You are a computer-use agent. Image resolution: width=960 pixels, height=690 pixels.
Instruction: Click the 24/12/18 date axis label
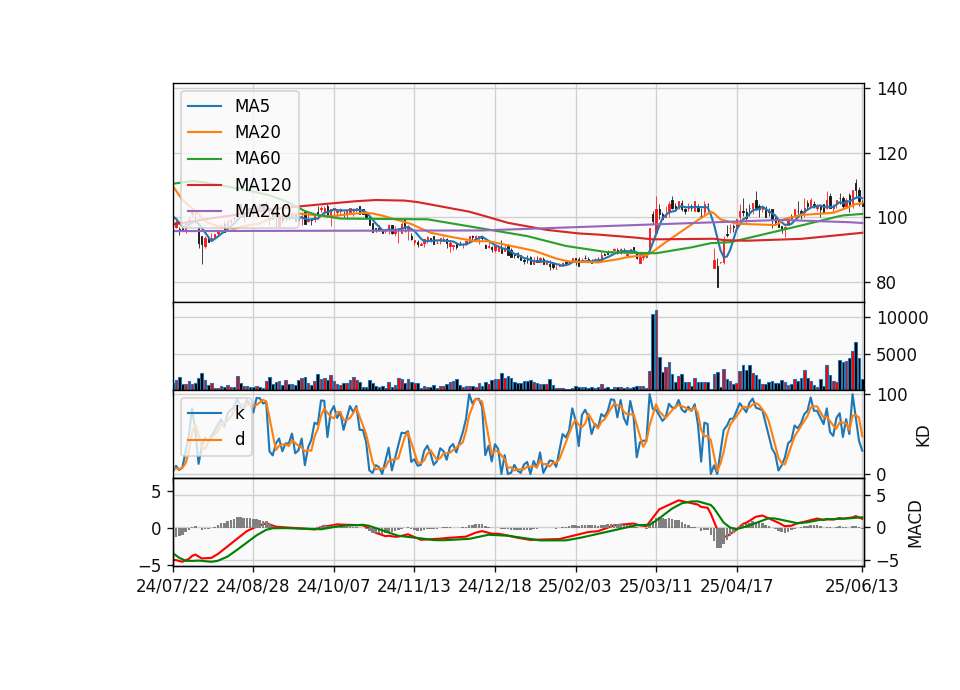point(495,586)
